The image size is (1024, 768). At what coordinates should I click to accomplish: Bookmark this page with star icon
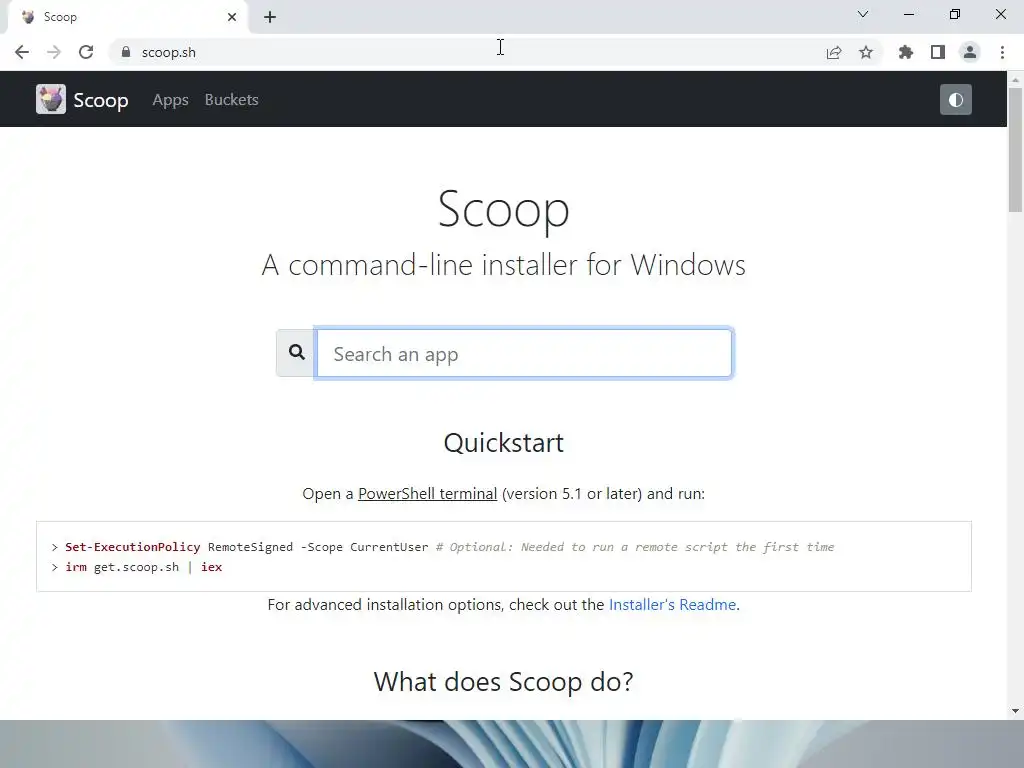(866, 52)
